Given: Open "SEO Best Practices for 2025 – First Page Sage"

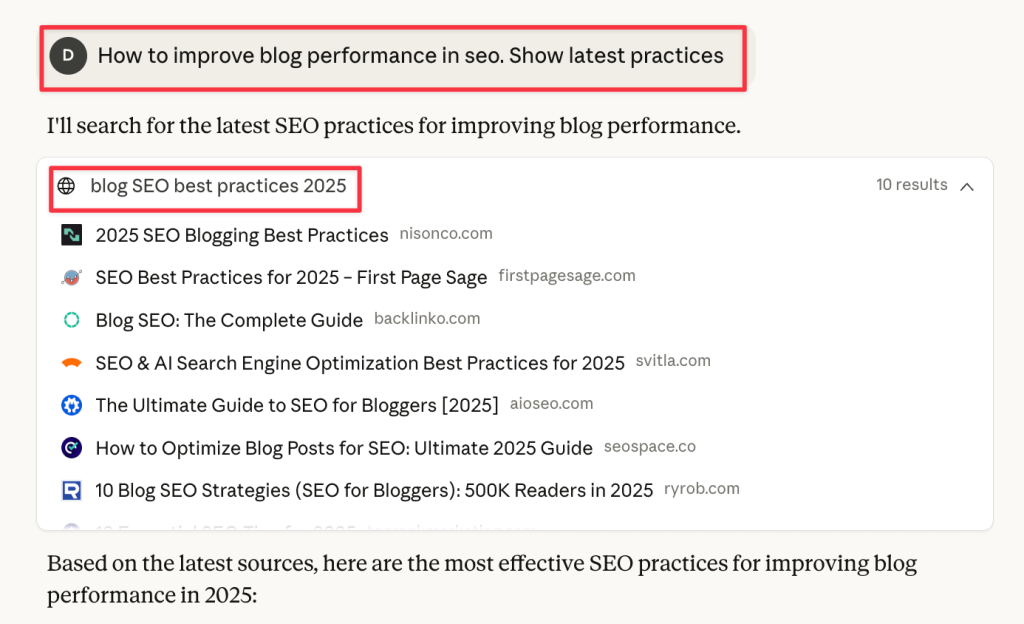Looking at the screenshot, I should point(291,278).
